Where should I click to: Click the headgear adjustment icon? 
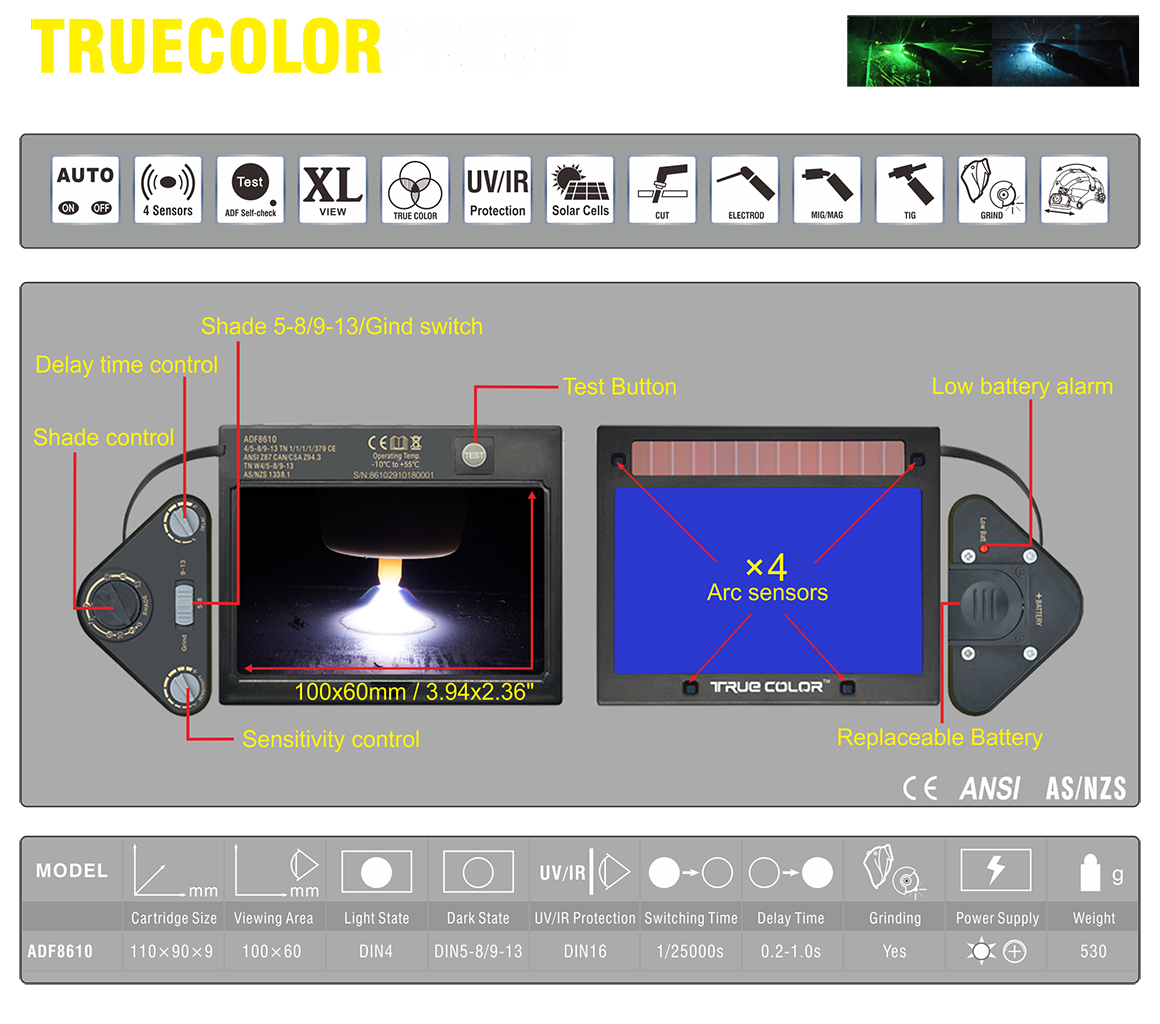coord(1074,190)
